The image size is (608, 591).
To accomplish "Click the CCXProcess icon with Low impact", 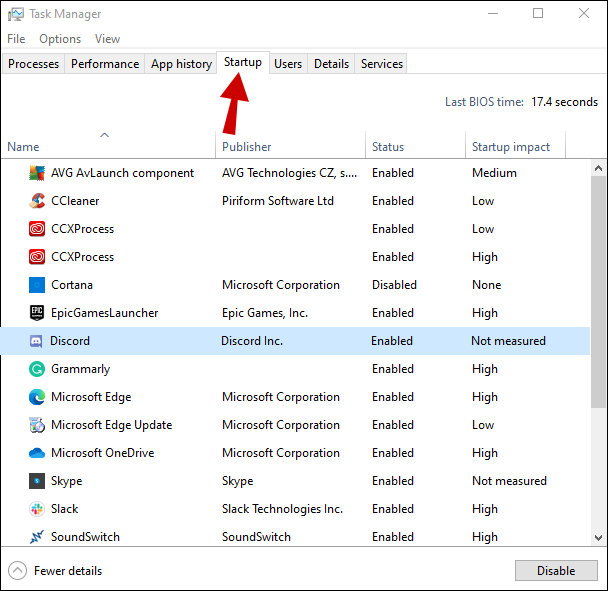I will [x=37, y=229].
